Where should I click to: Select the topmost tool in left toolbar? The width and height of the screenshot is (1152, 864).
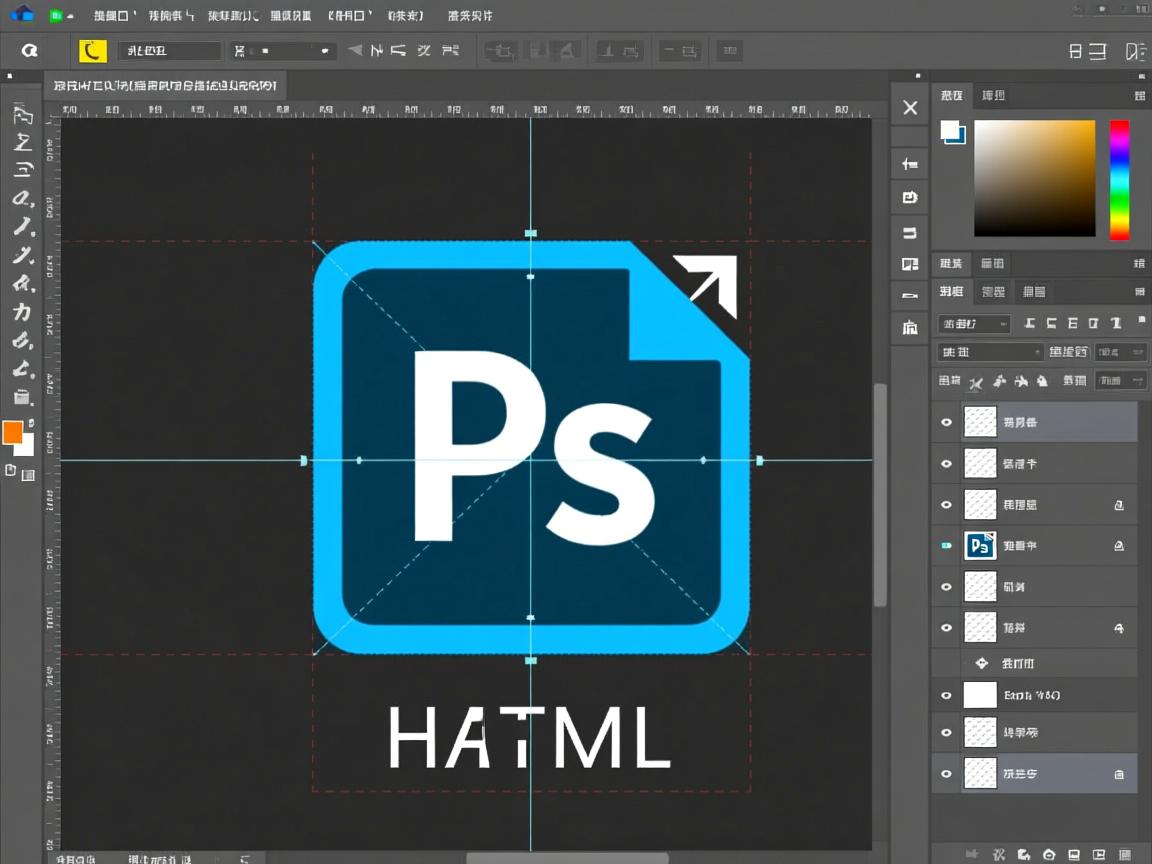22,114
